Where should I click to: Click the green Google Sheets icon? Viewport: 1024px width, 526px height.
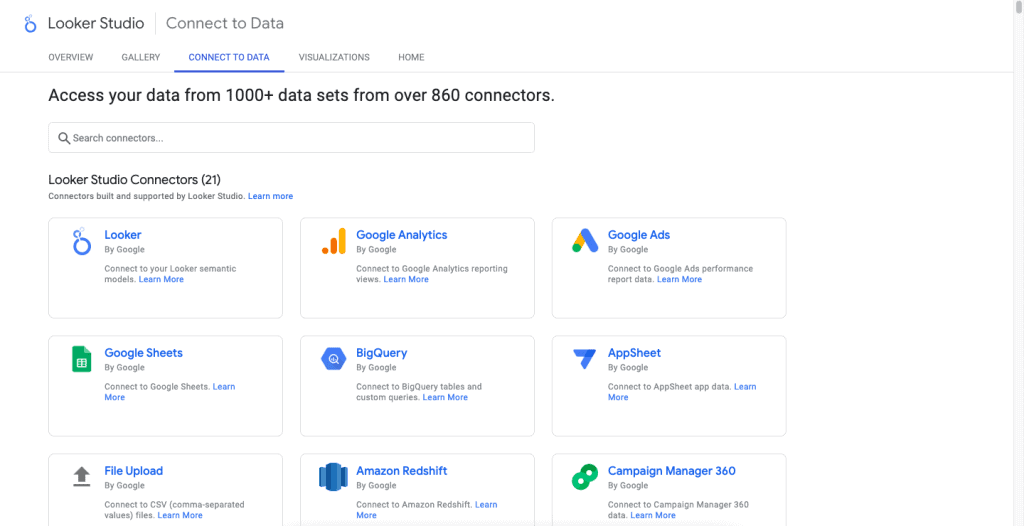(x=81, y=359)
